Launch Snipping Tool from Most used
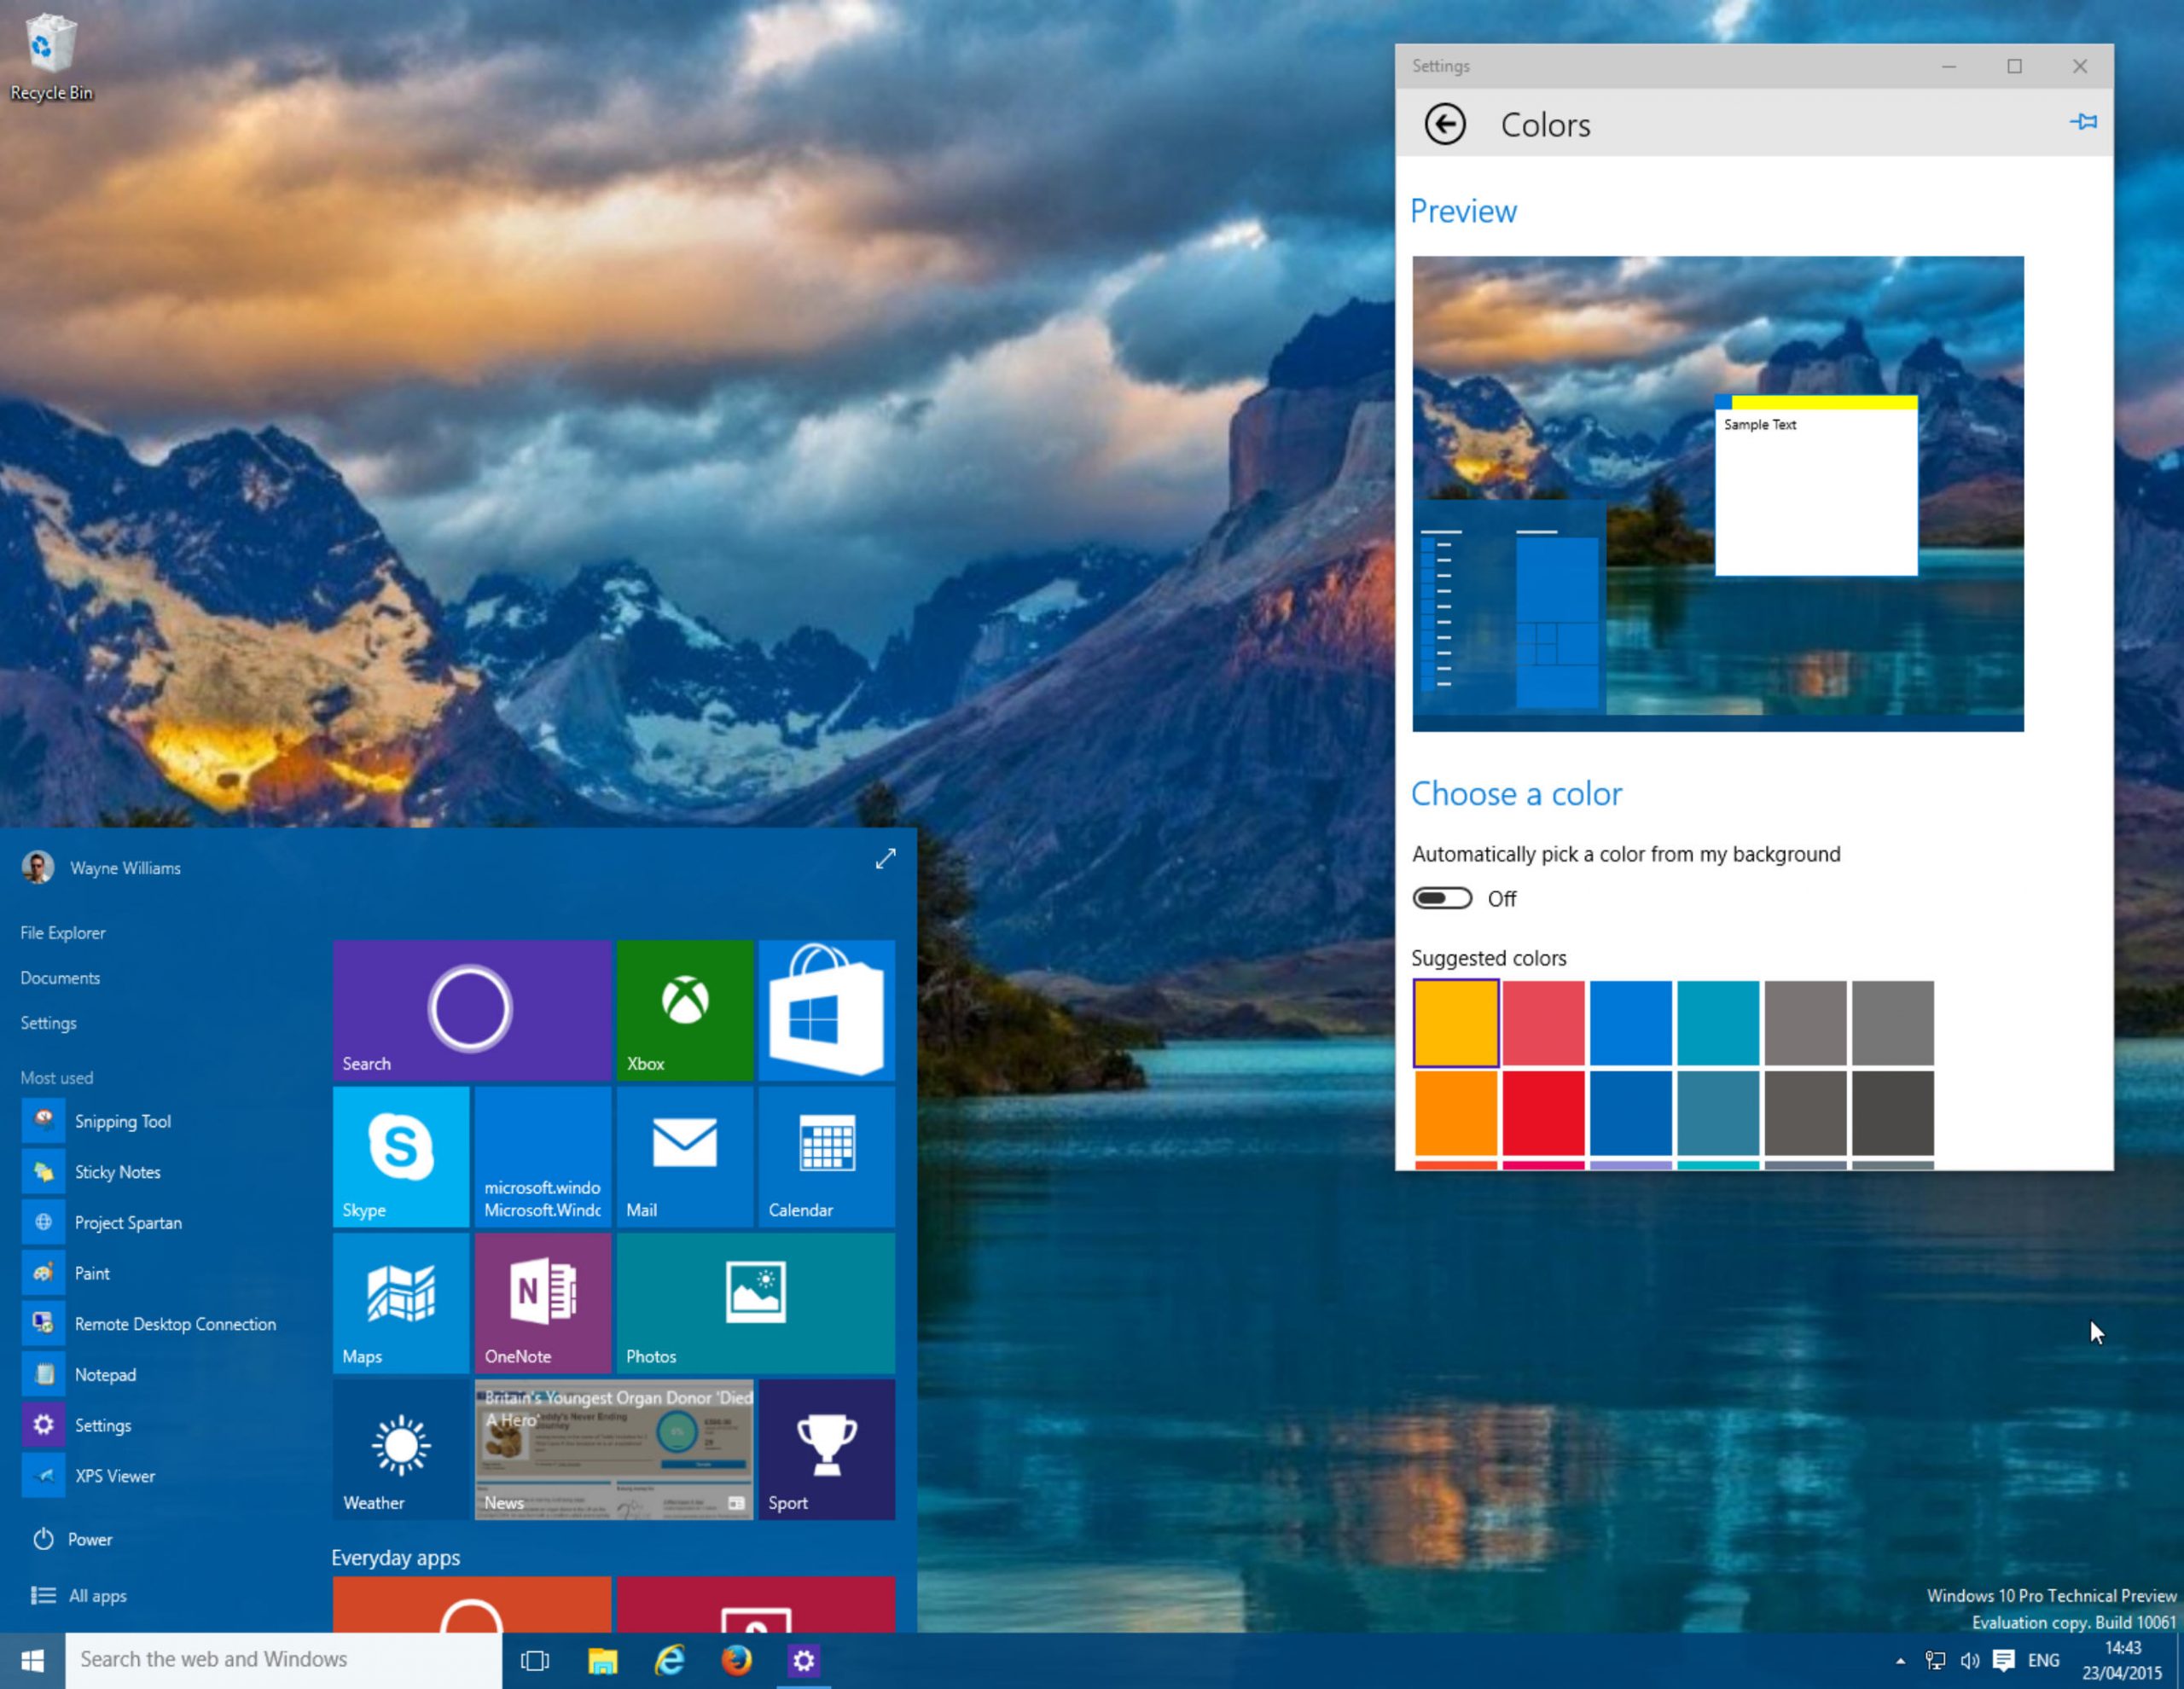This screenshot has height=1689, width=2184. tap(122, 1120)
